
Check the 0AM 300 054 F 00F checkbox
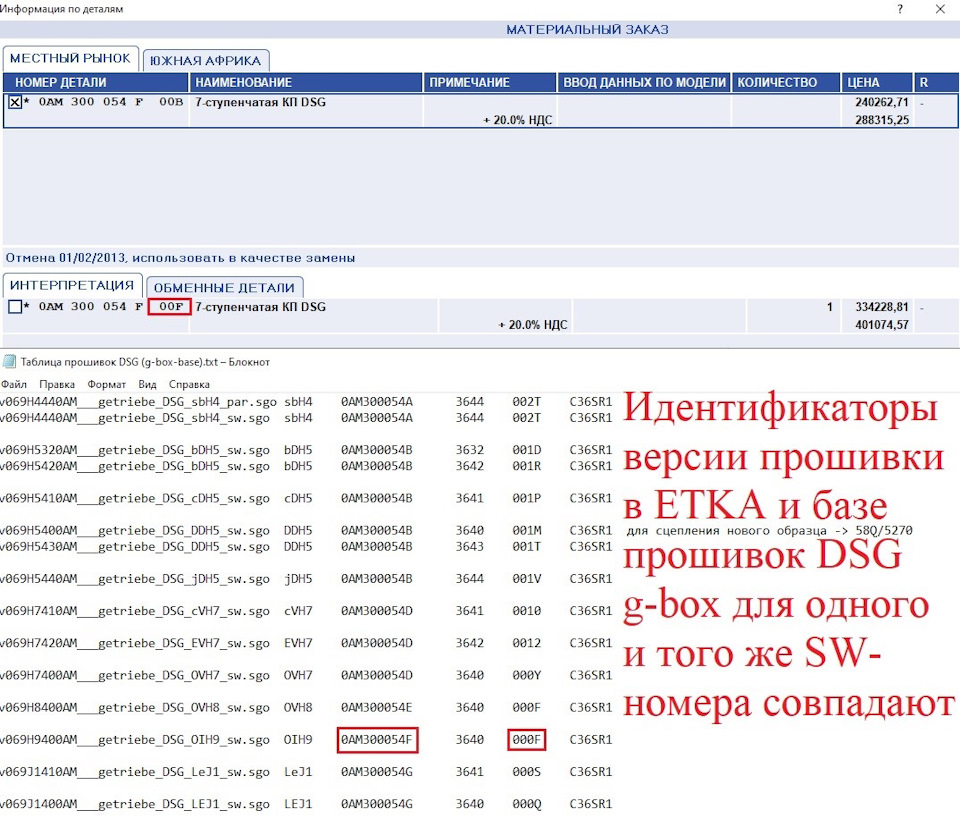click(15, 307)
